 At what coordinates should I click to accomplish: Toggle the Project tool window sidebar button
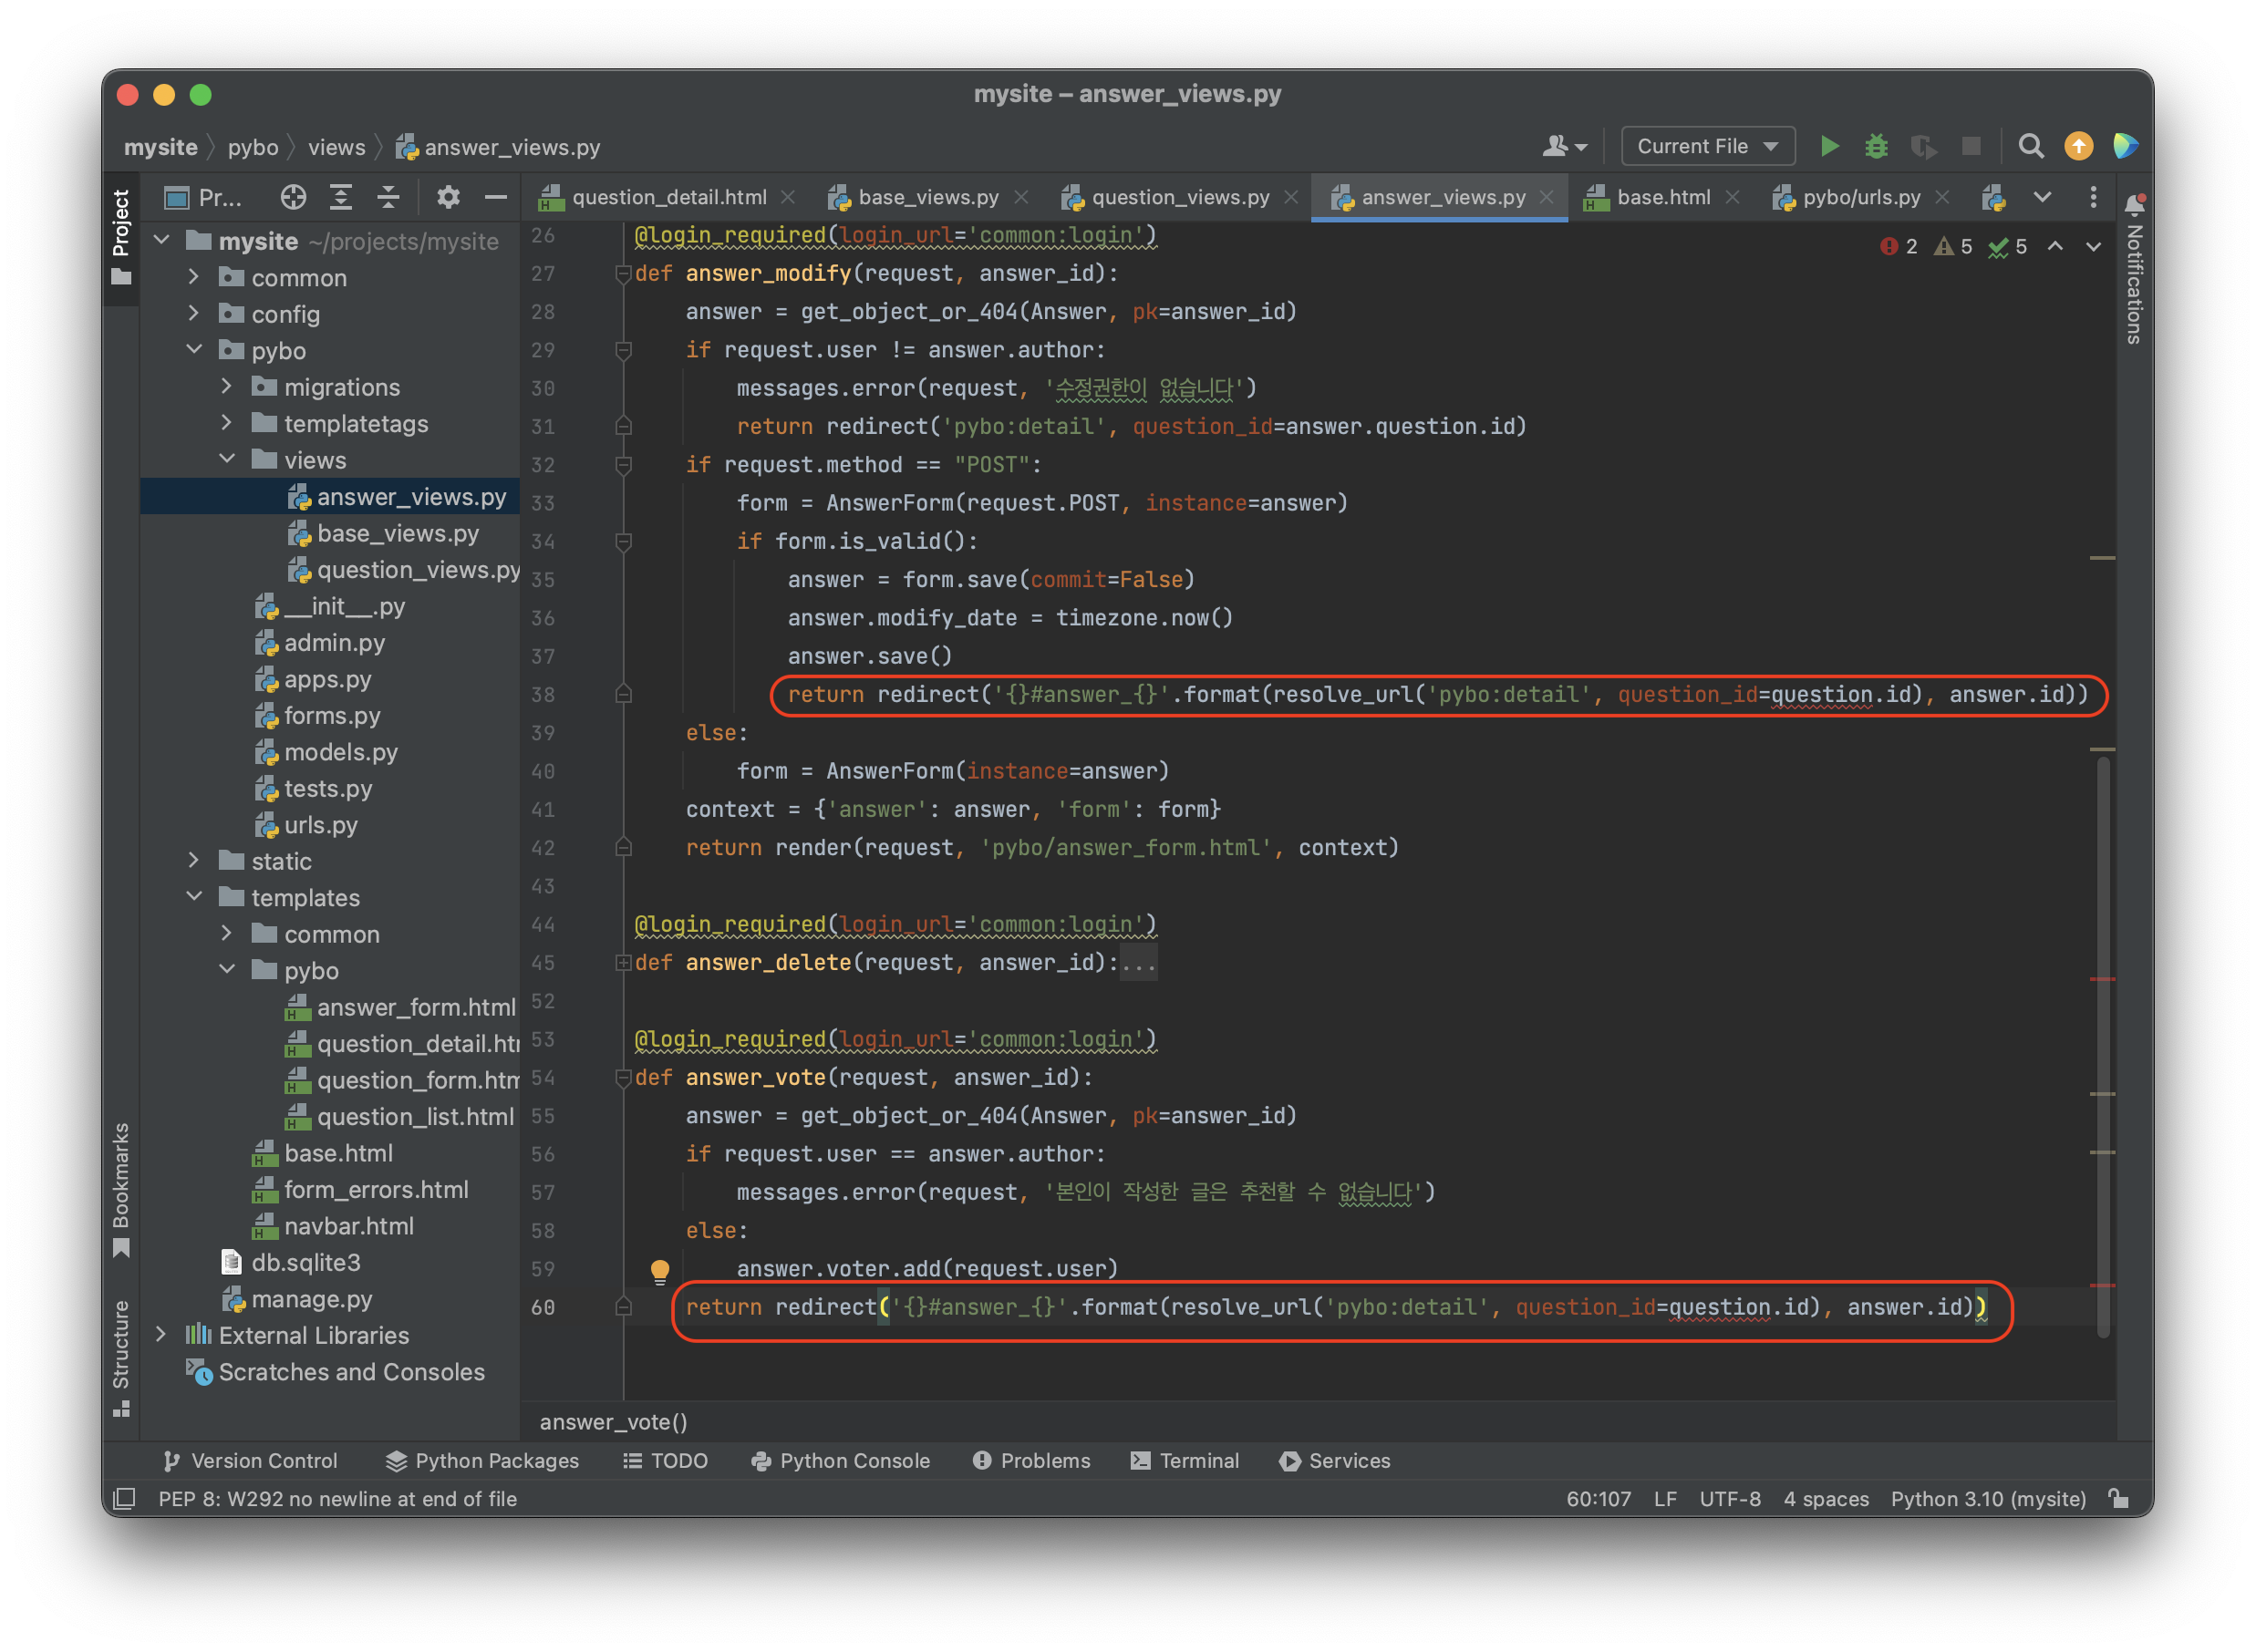(121, 235)
